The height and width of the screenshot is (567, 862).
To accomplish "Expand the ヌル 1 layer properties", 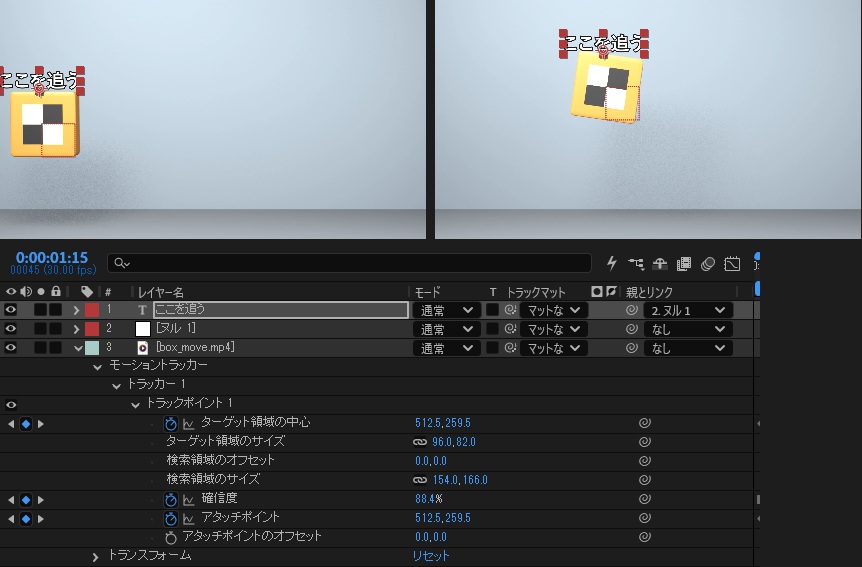I will (x=76, y=329).
